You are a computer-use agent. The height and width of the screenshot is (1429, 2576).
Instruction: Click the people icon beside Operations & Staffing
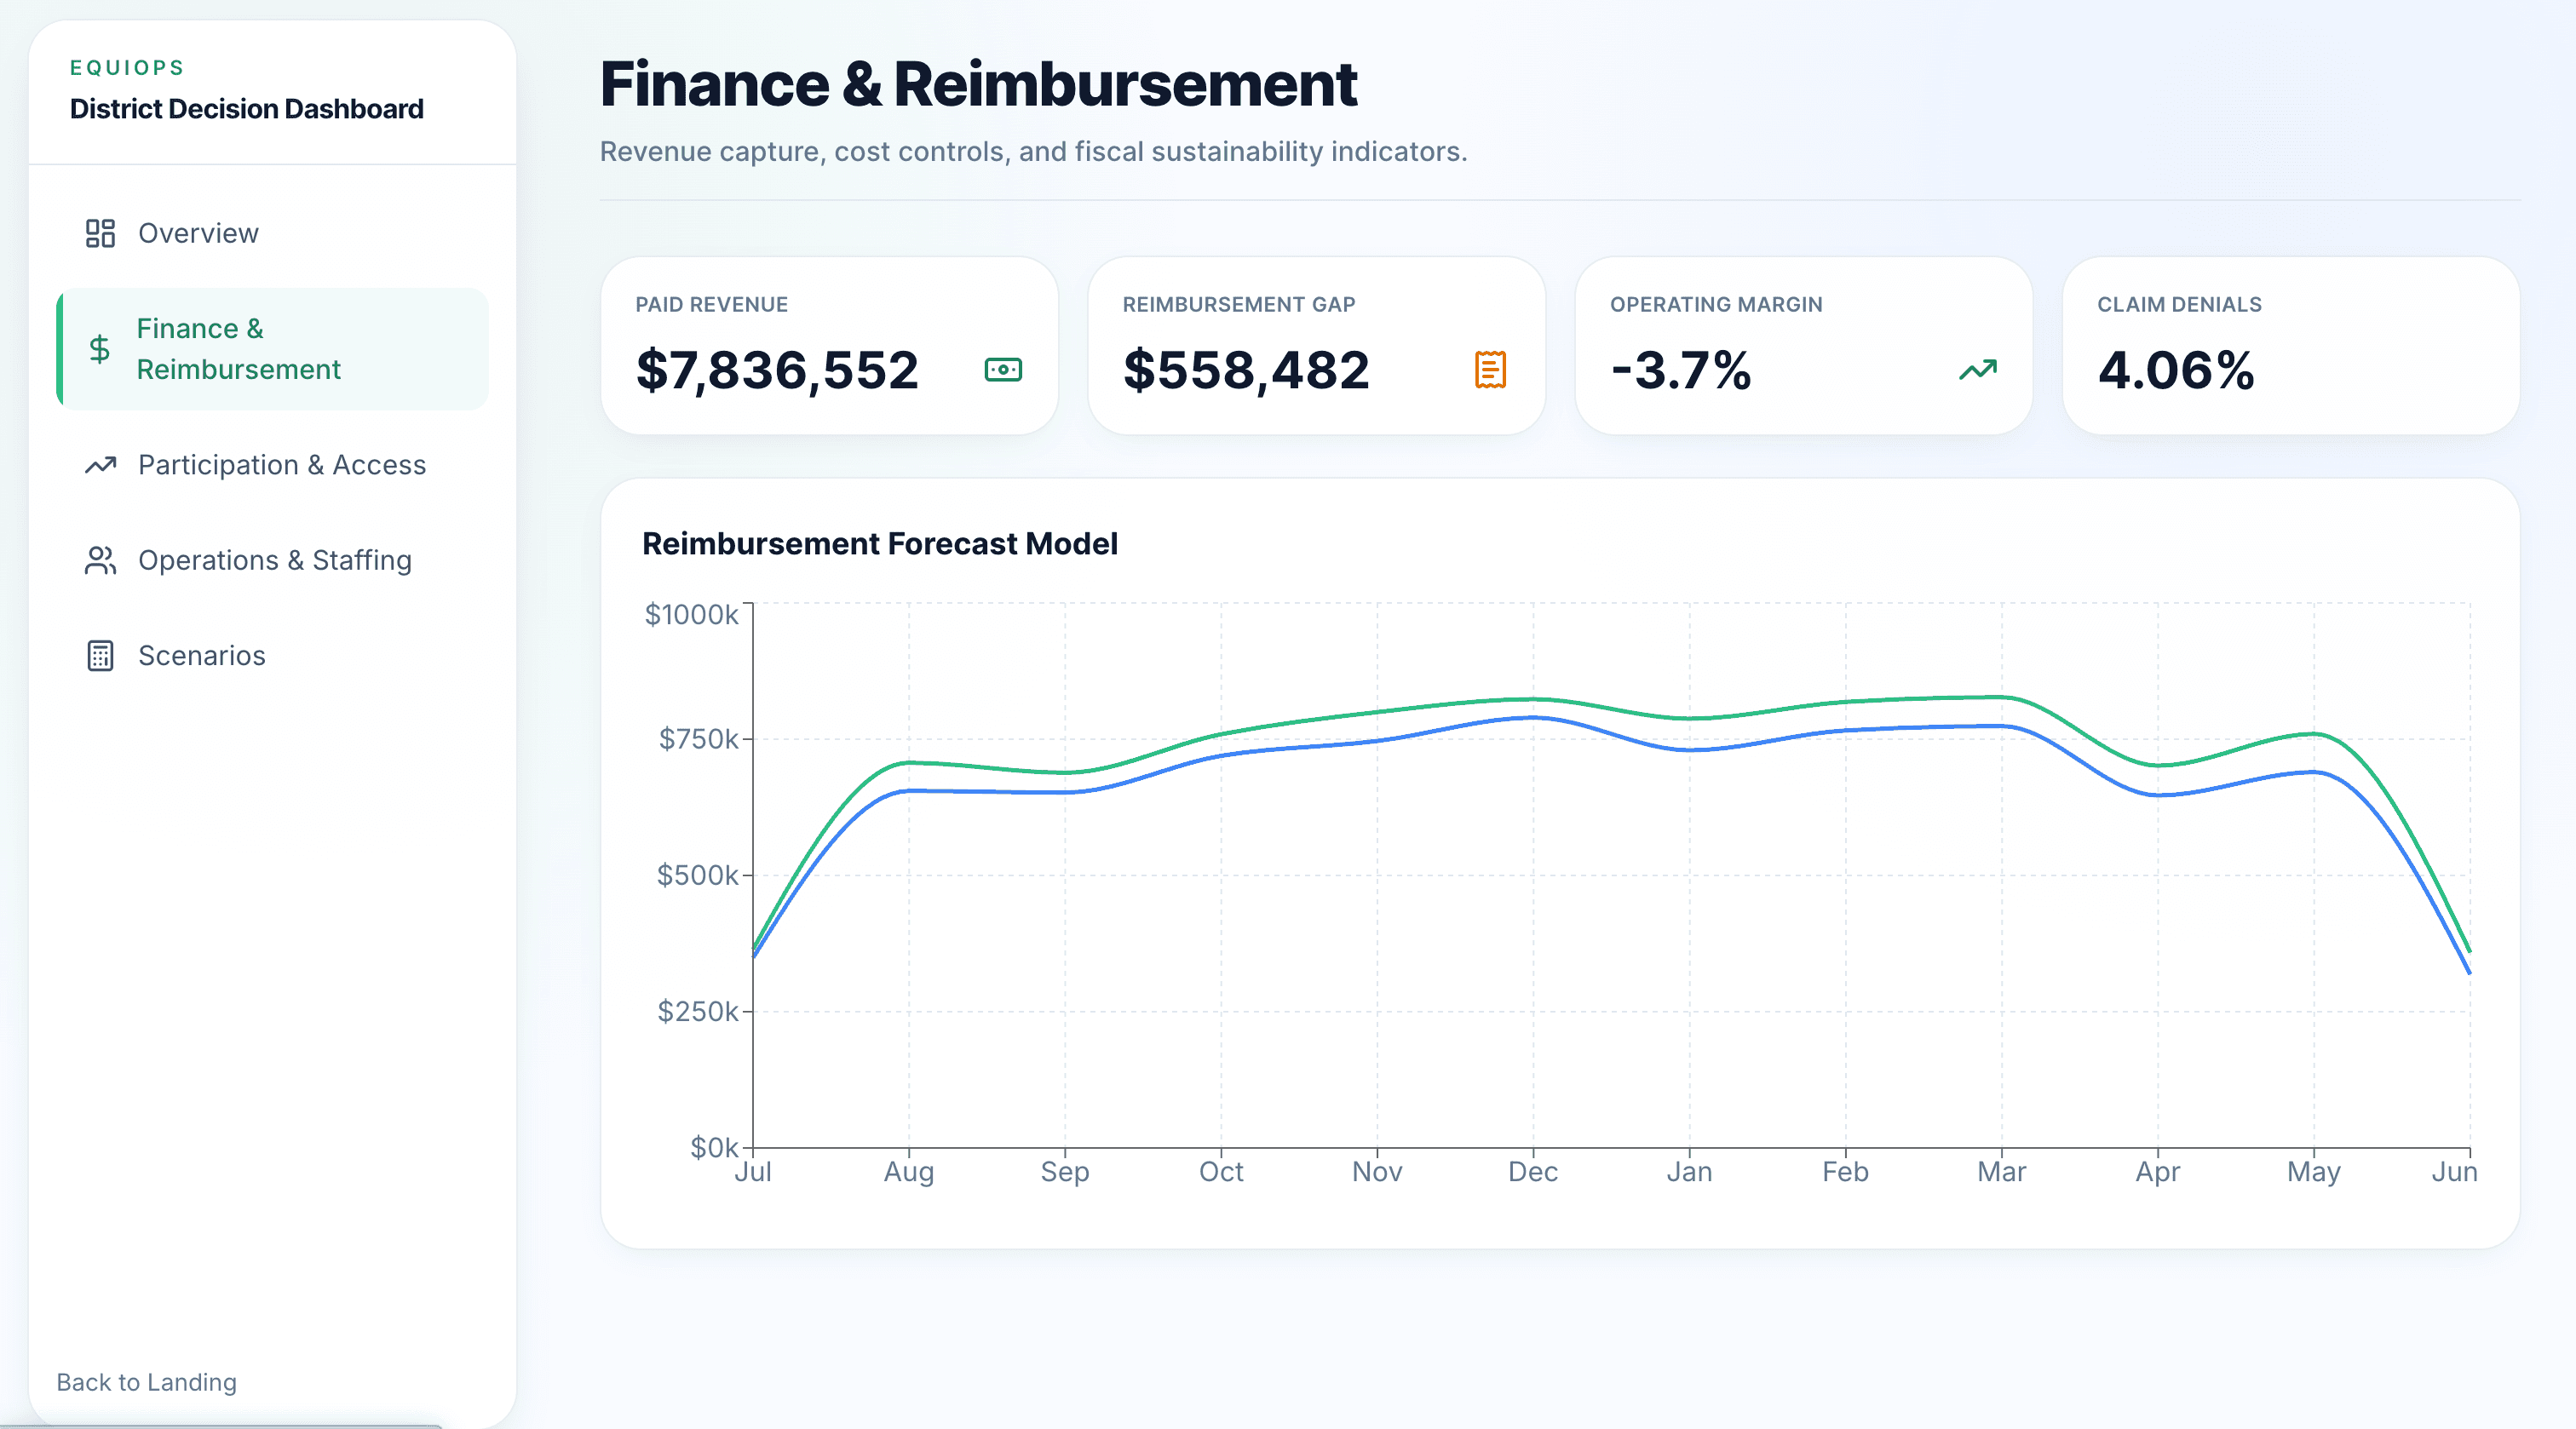tap(100, 560)
